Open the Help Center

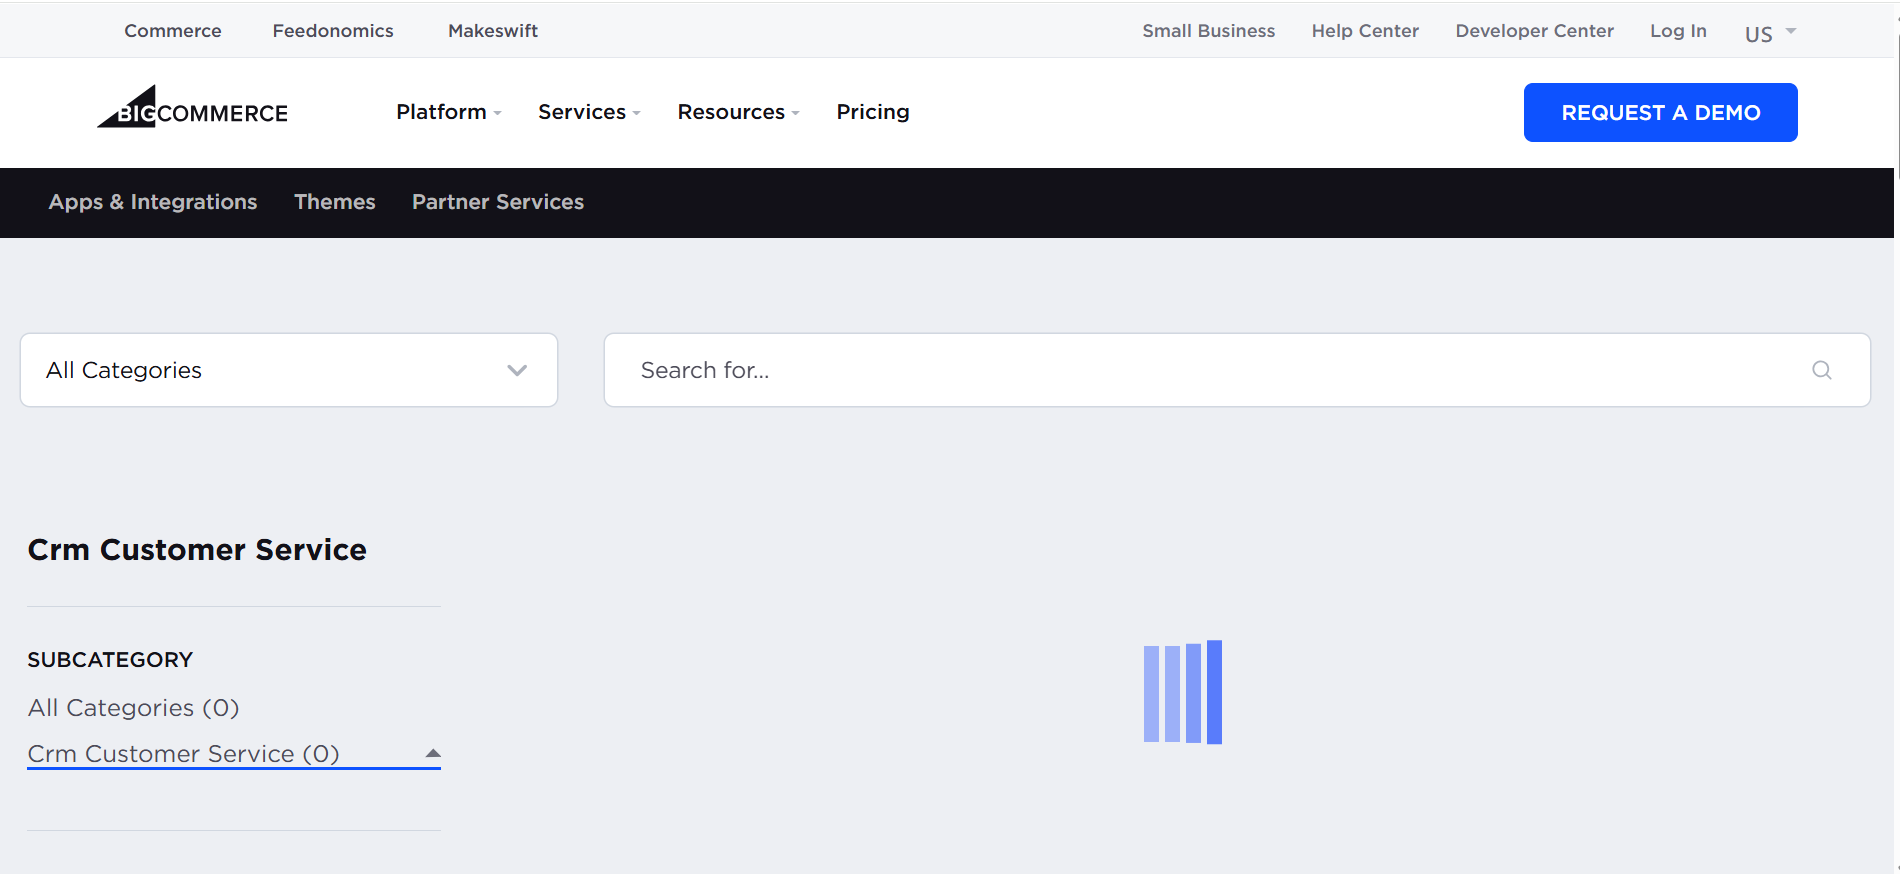[1365, 31]
